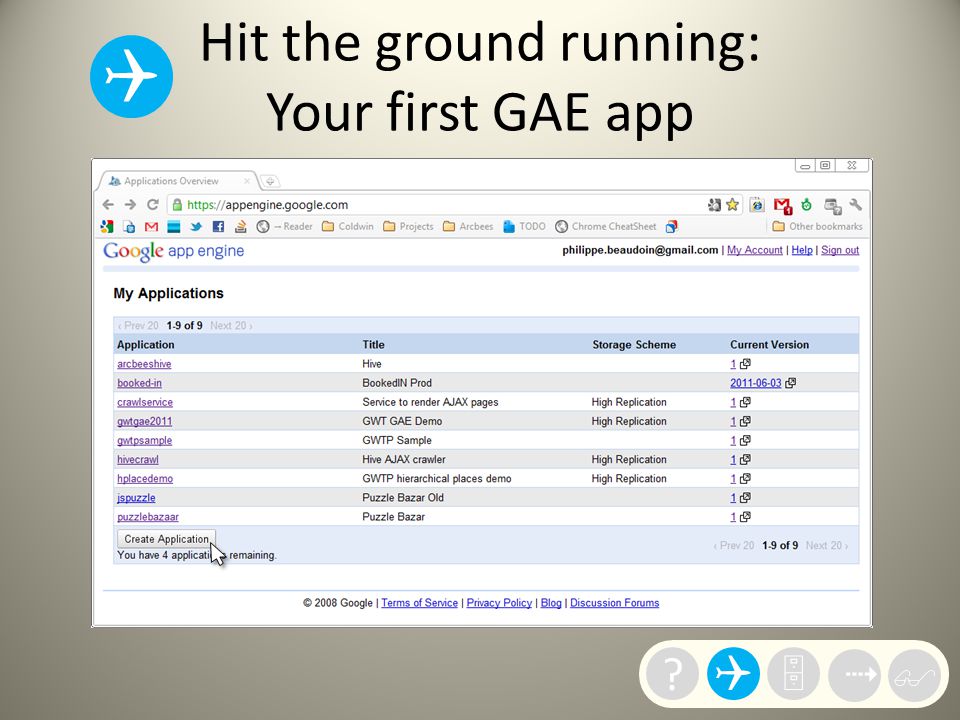
Task: Open the Terms of Service link
Action: pos(419,603)
